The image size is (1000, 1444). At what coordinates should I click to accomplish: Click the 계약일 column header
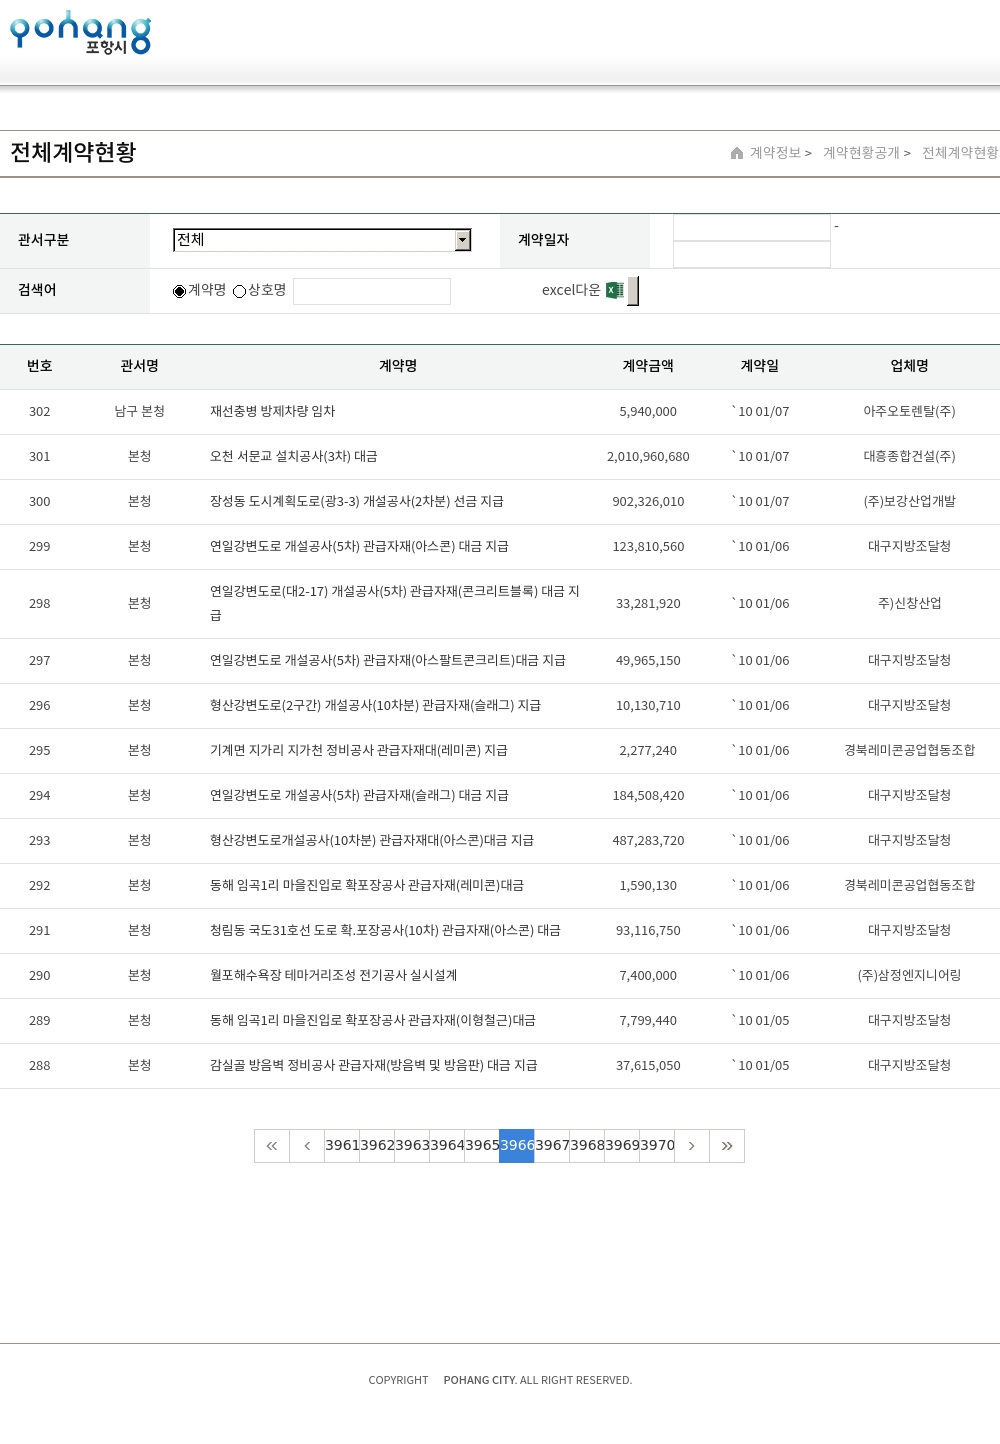click(760, 366)
